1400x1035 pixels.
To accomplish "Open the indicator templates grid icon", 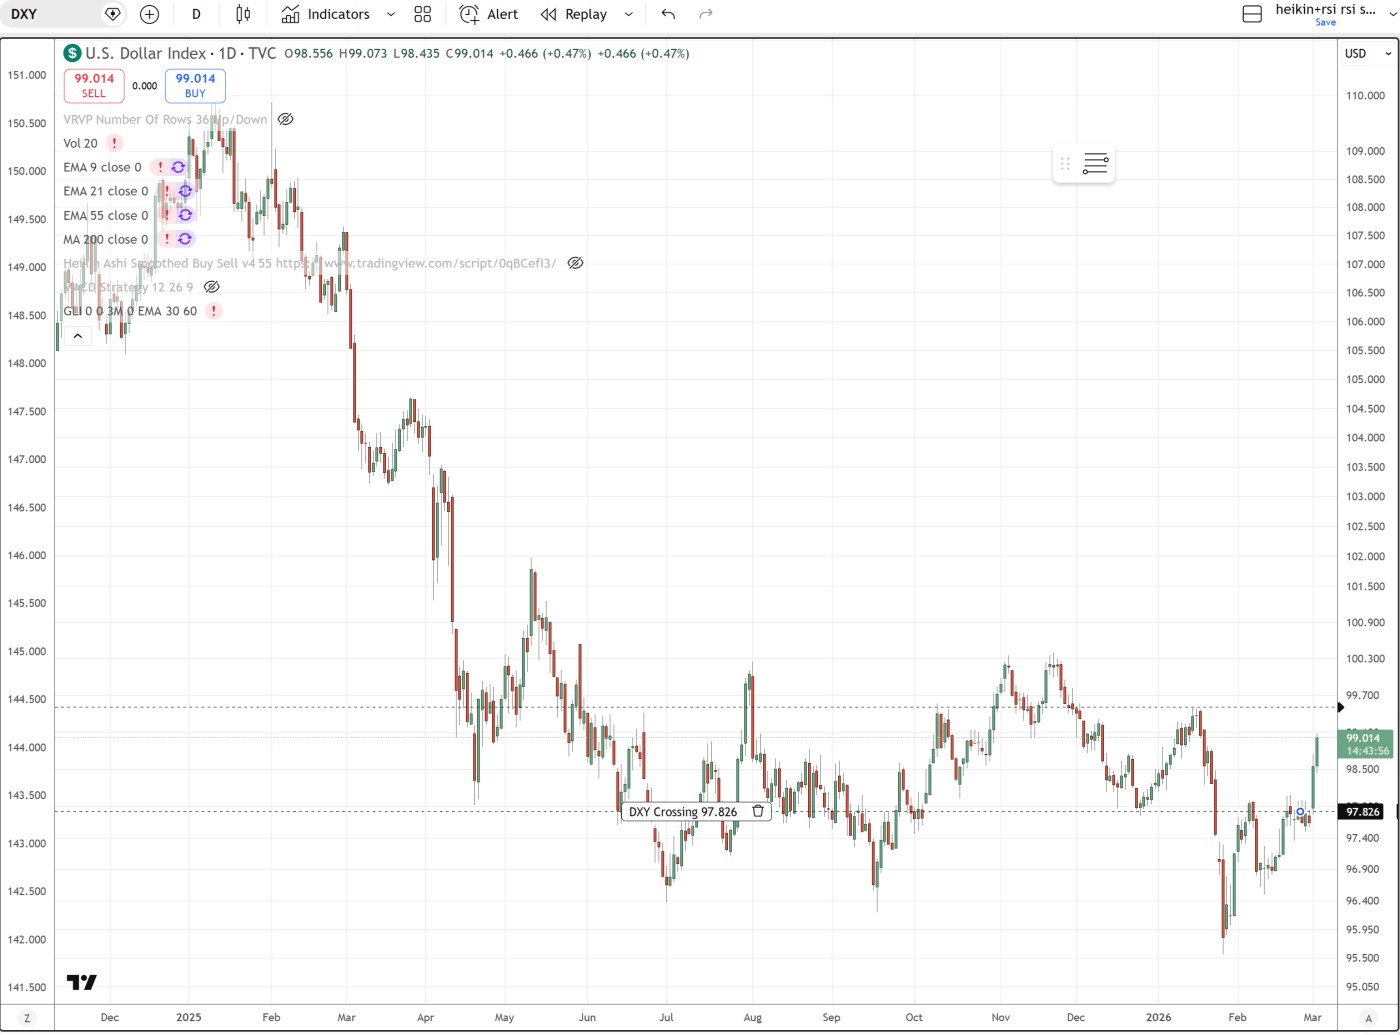I will (422, 14).
